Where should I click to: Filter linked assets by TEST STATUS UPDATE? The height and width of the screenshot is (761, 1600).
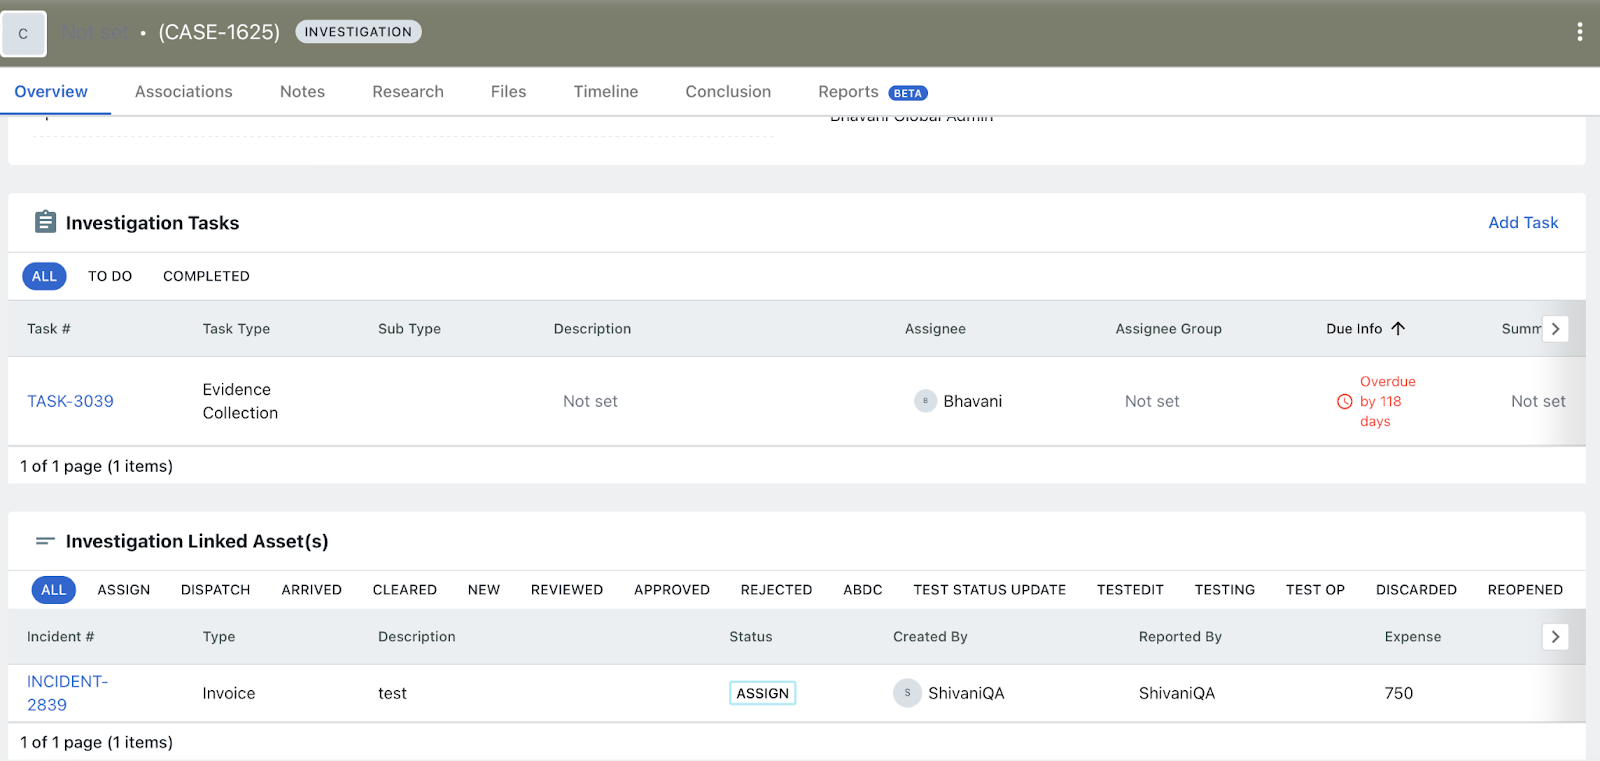990,590
